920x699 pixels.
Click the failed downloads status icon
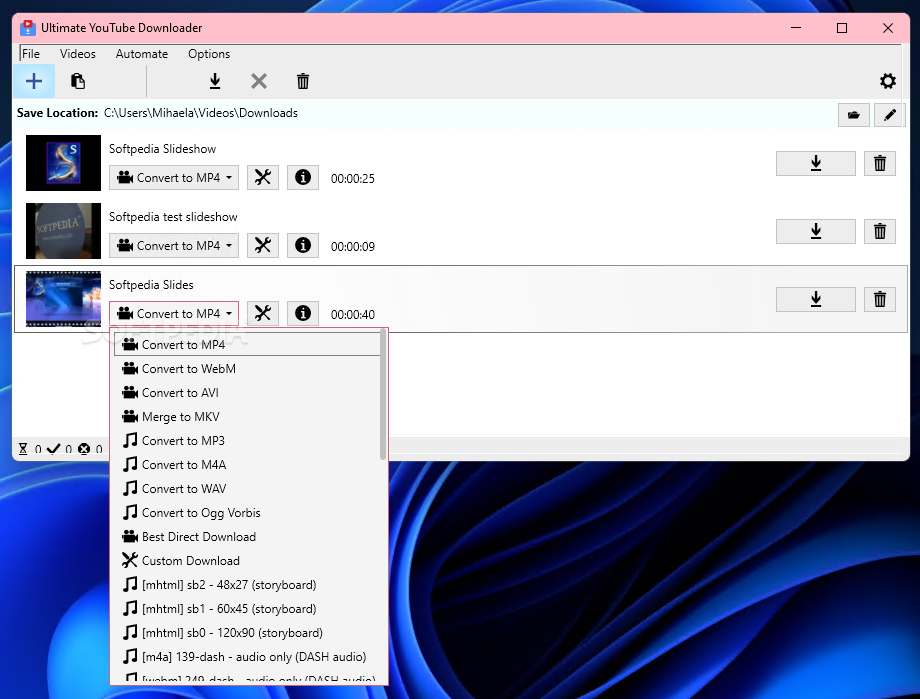click(84, 449)
